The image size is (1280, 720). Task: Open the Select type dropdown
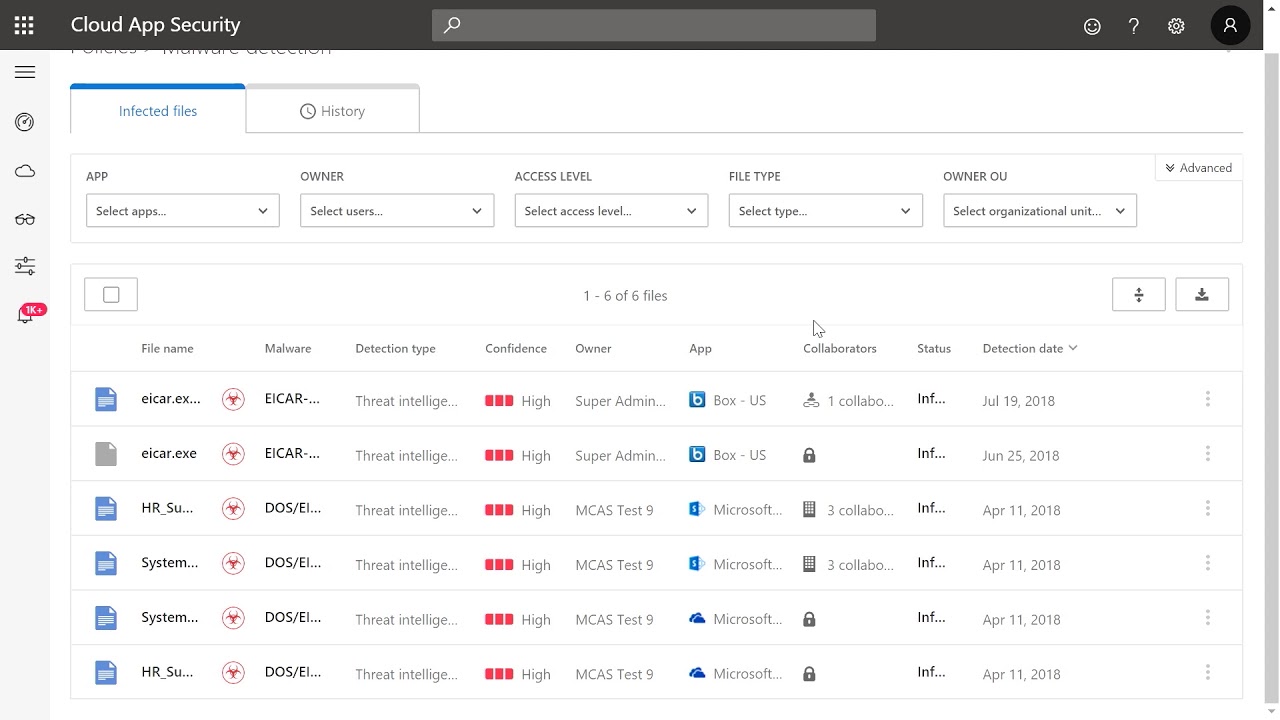[825, 211]
